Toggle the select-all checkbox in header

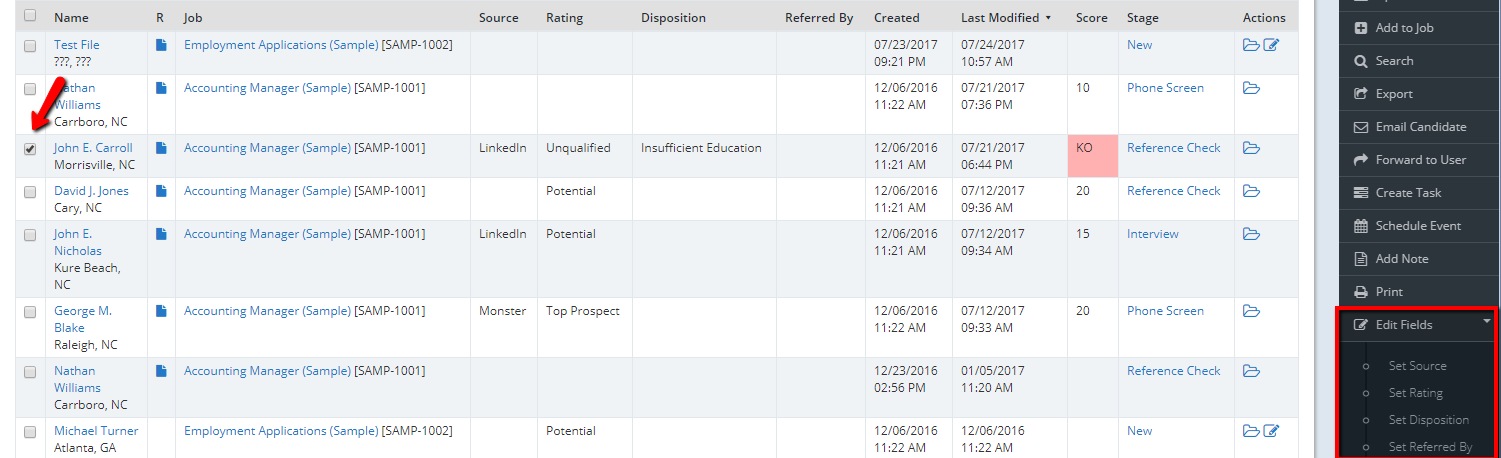(x=30, y=16)
